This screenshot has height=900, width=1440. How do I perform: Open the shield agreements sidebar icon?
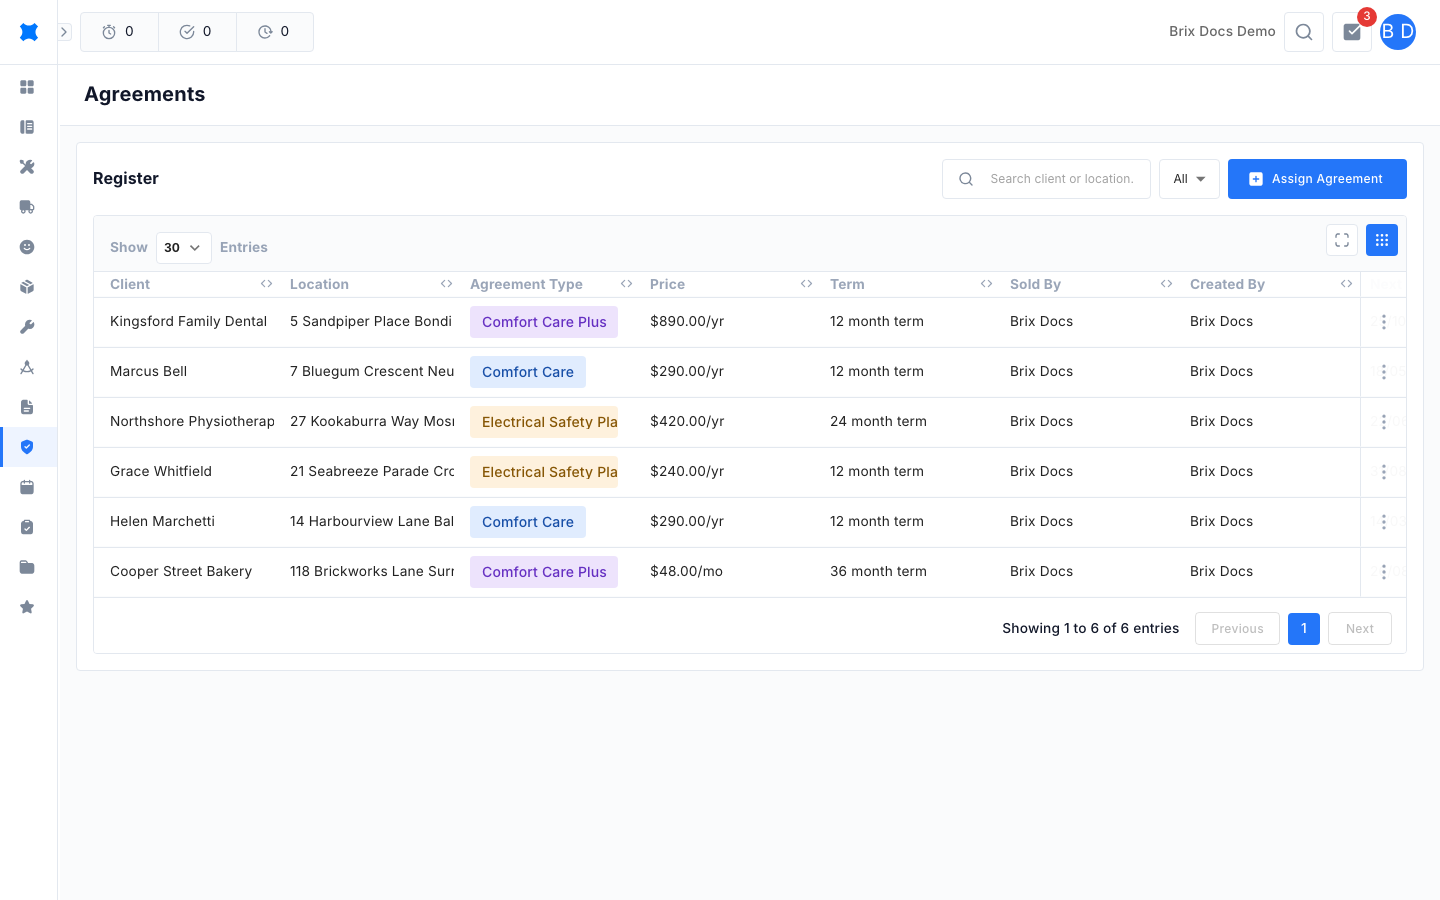coord(27,447)
